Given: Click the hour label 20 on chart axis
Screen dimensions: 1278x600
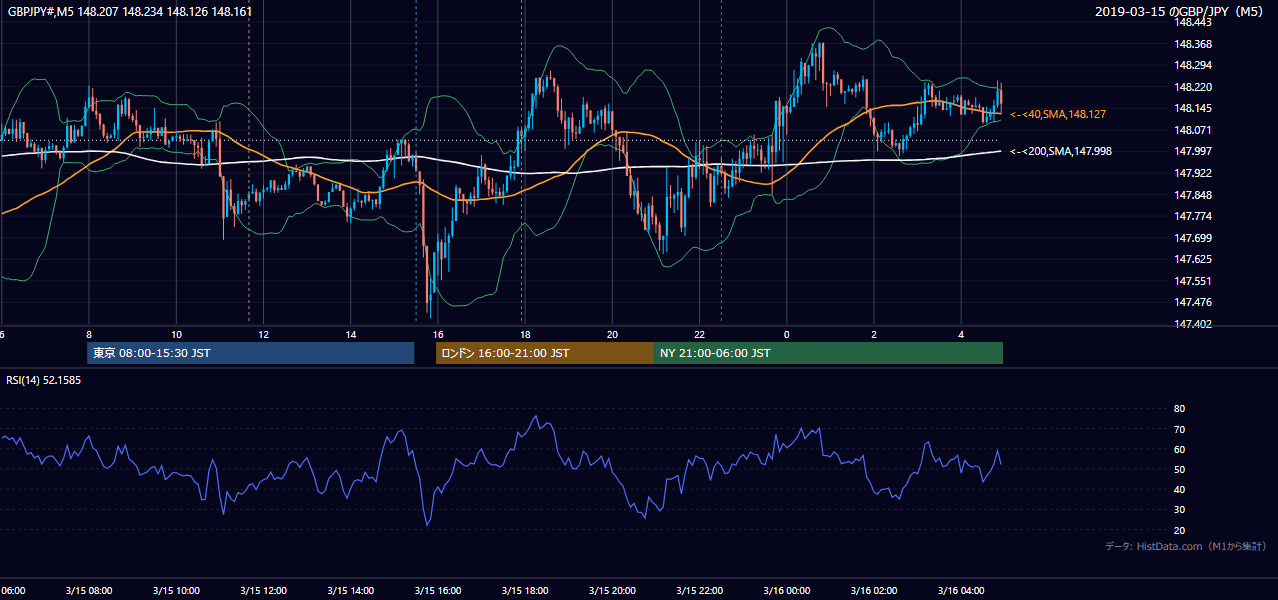Looking at the screenshot, I should point(612,334).
